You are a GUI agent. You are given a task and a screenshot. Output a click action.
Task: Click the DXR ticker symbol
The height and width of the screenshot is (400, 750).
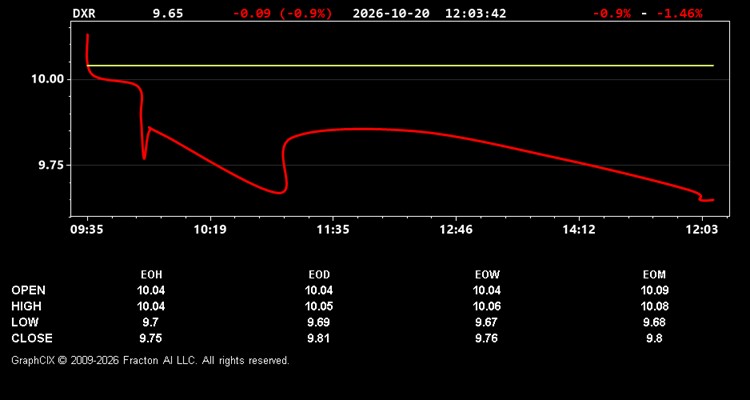click(84, 13)
